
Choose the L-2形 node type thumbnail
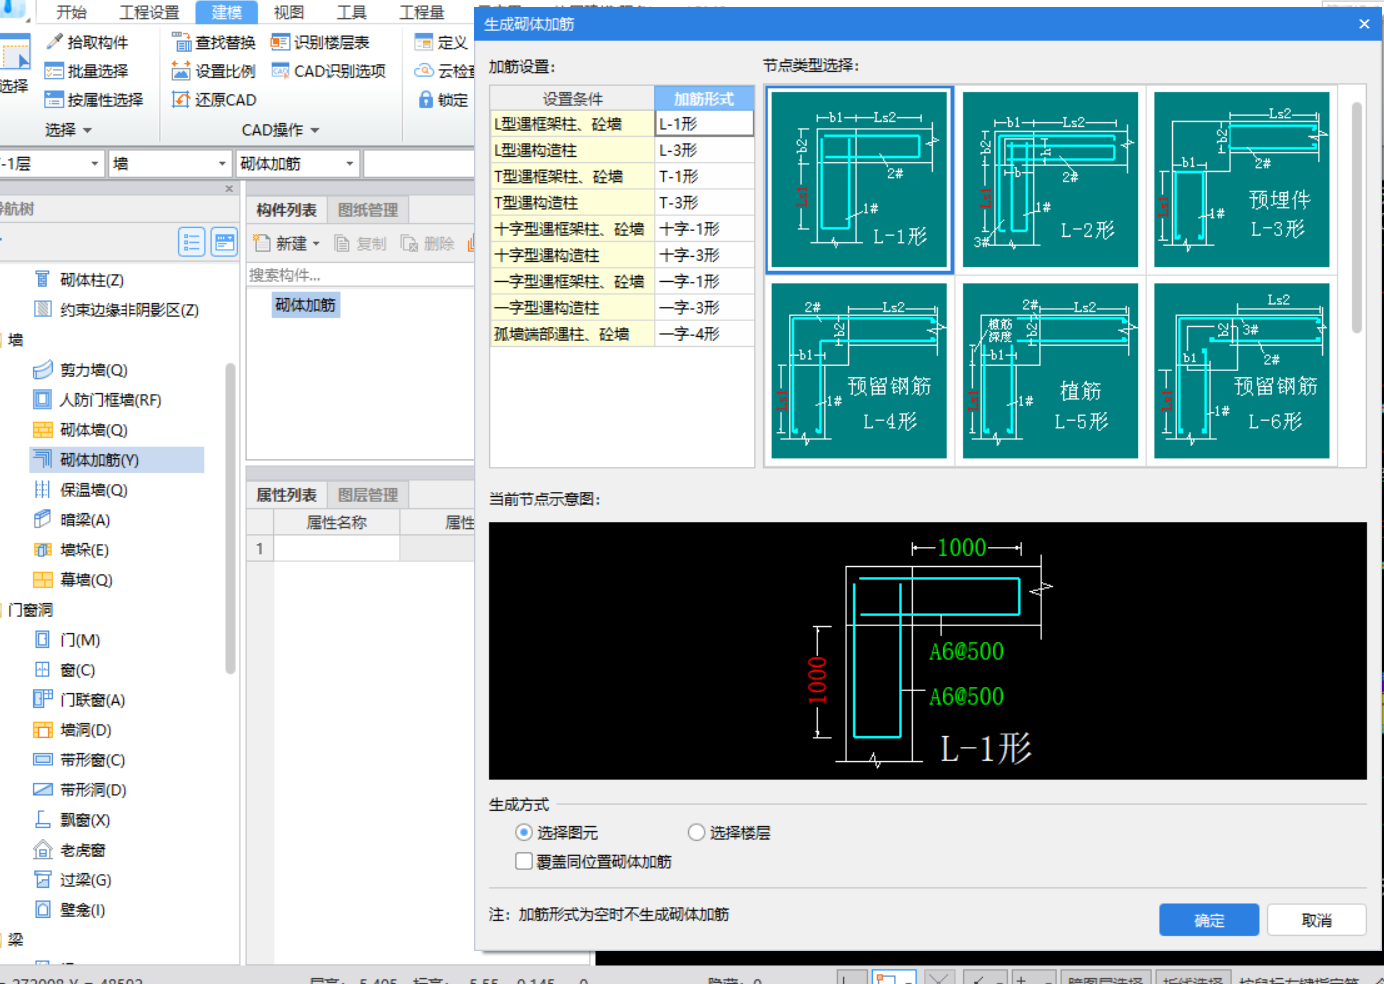(1050, 179)
